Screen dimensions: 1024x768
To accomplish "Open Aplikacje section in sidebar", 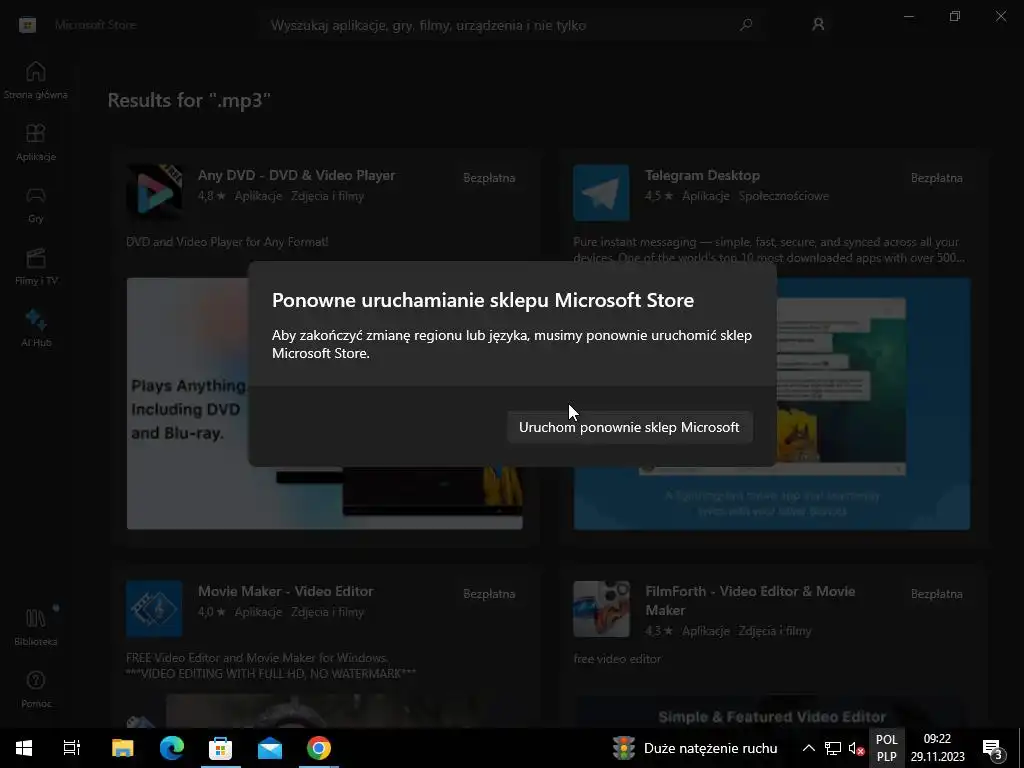I will pyautogui.click(x=36, y=143).
